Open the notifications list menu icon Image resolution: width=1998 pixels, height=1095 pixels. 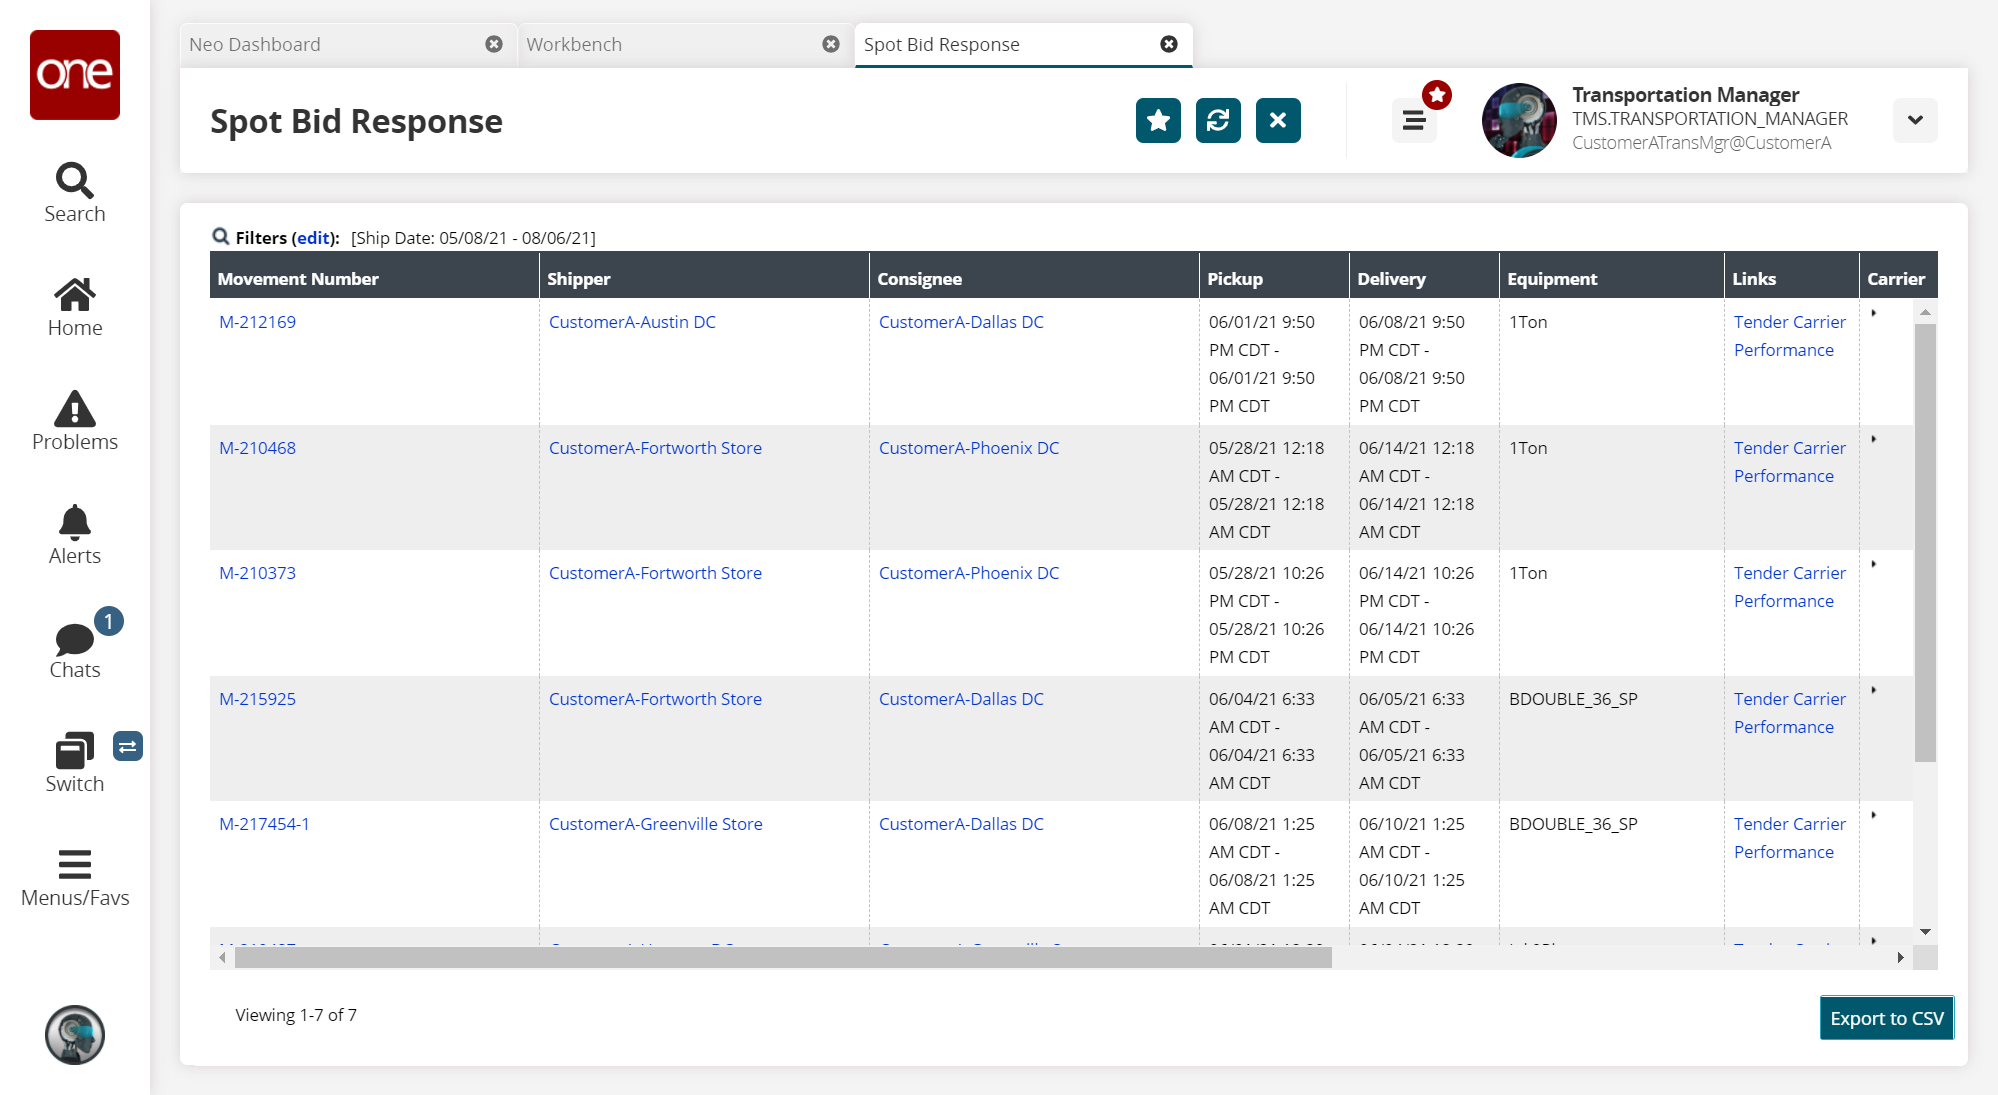click(1414, 121)
